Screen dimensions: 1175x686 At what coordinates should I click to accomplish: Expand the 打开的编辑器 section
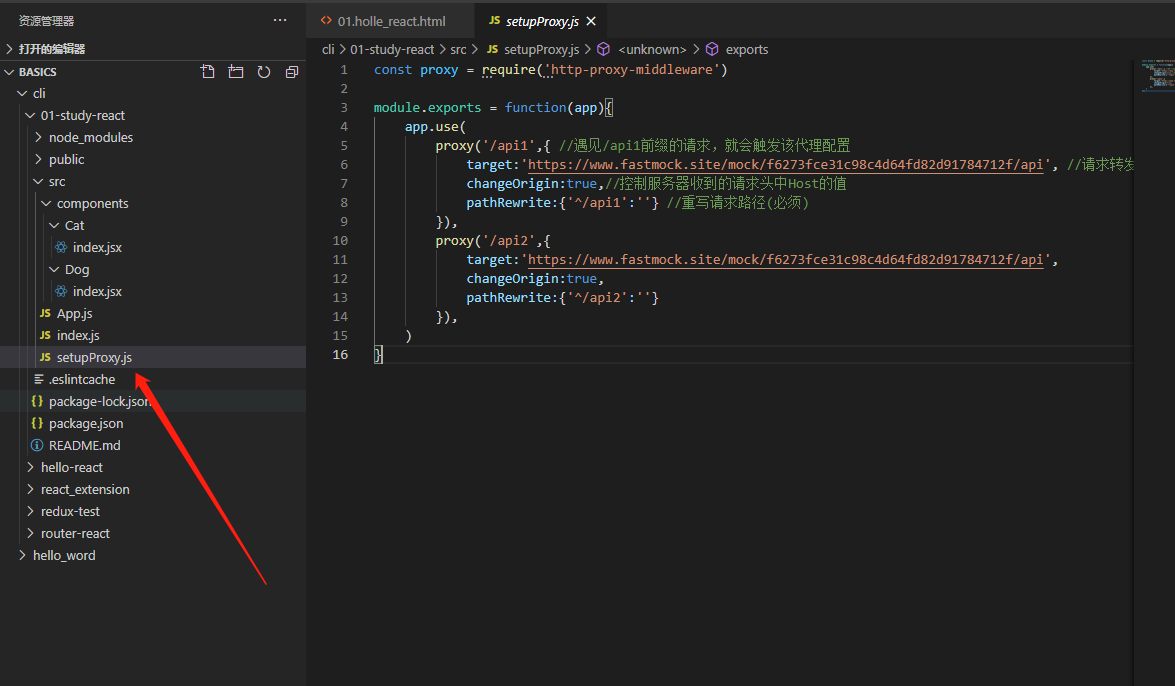pos(9,49)
